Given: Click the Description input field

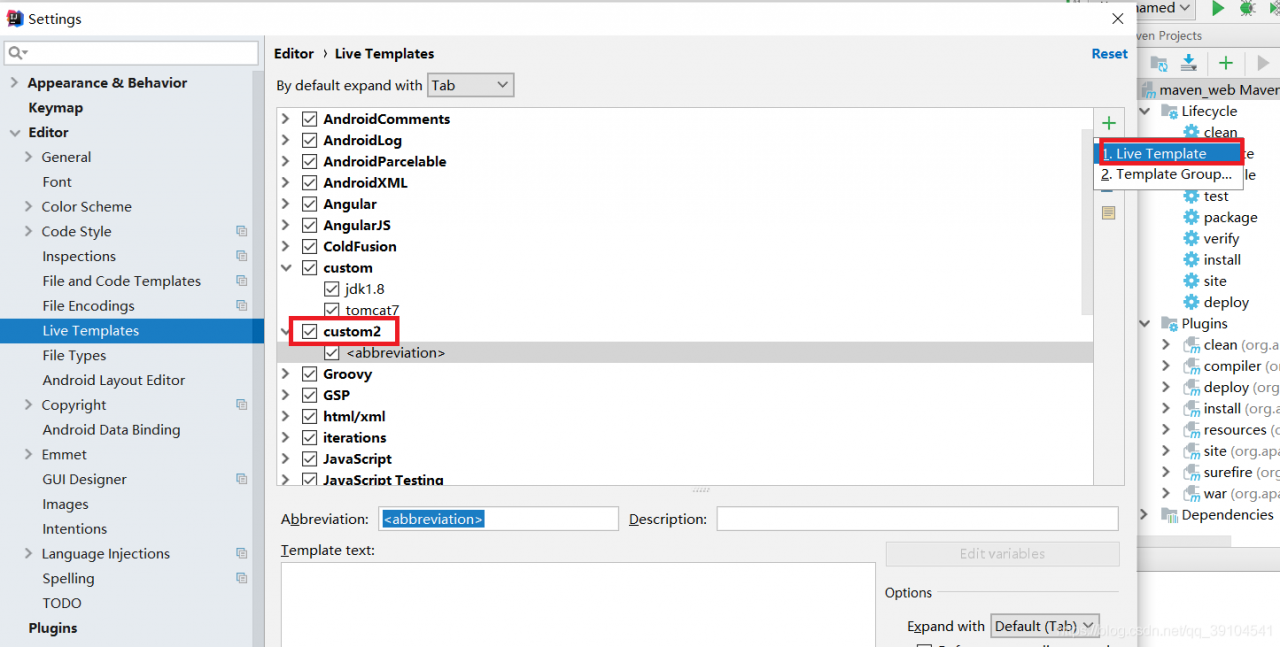Looking at the screenshot, I should click(x=917, y=519).
